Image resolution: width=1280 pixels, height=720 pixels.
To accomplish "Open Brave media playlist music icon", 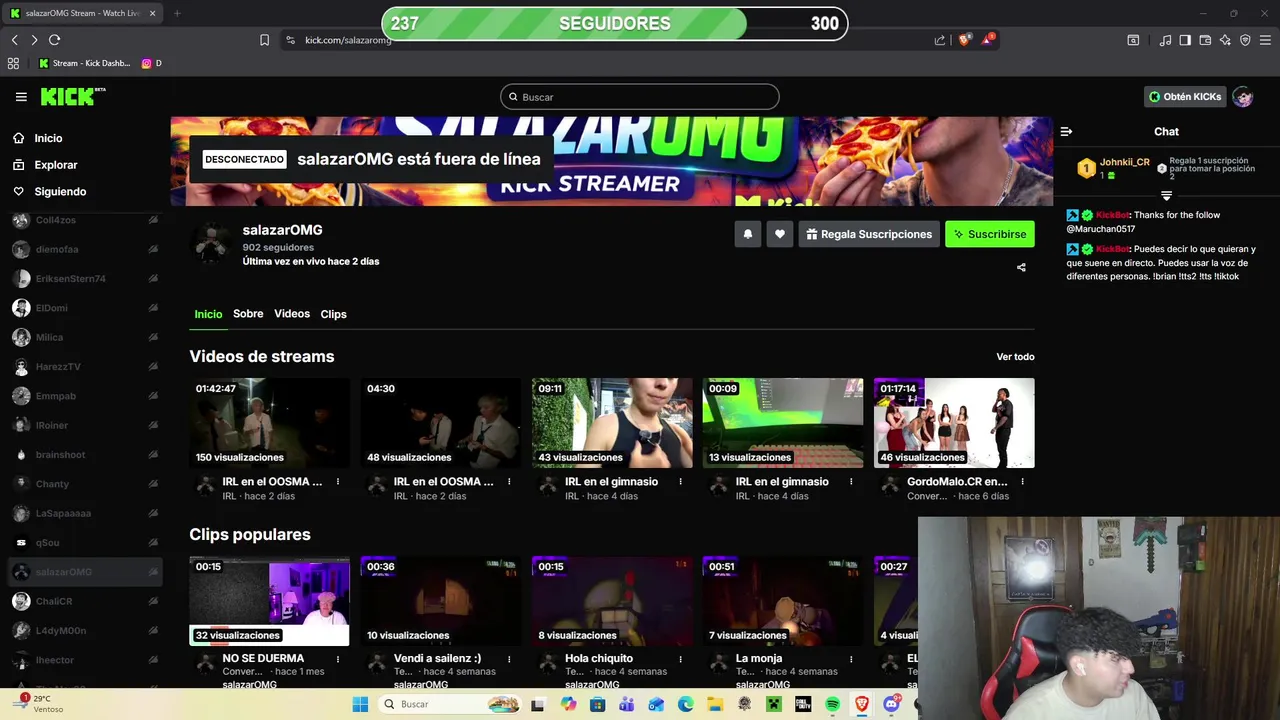I will (1165, 40).
